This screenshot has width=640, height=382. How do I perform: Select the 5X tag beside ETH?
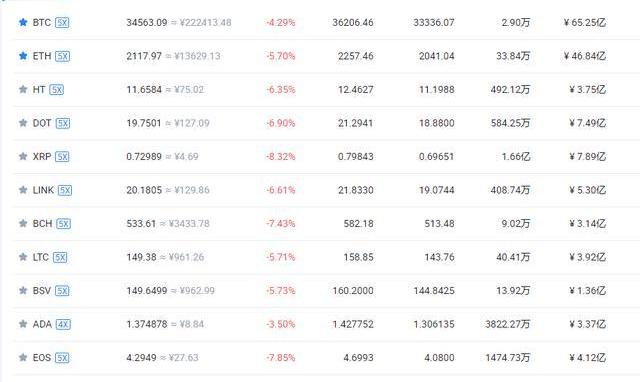point(62,56)
